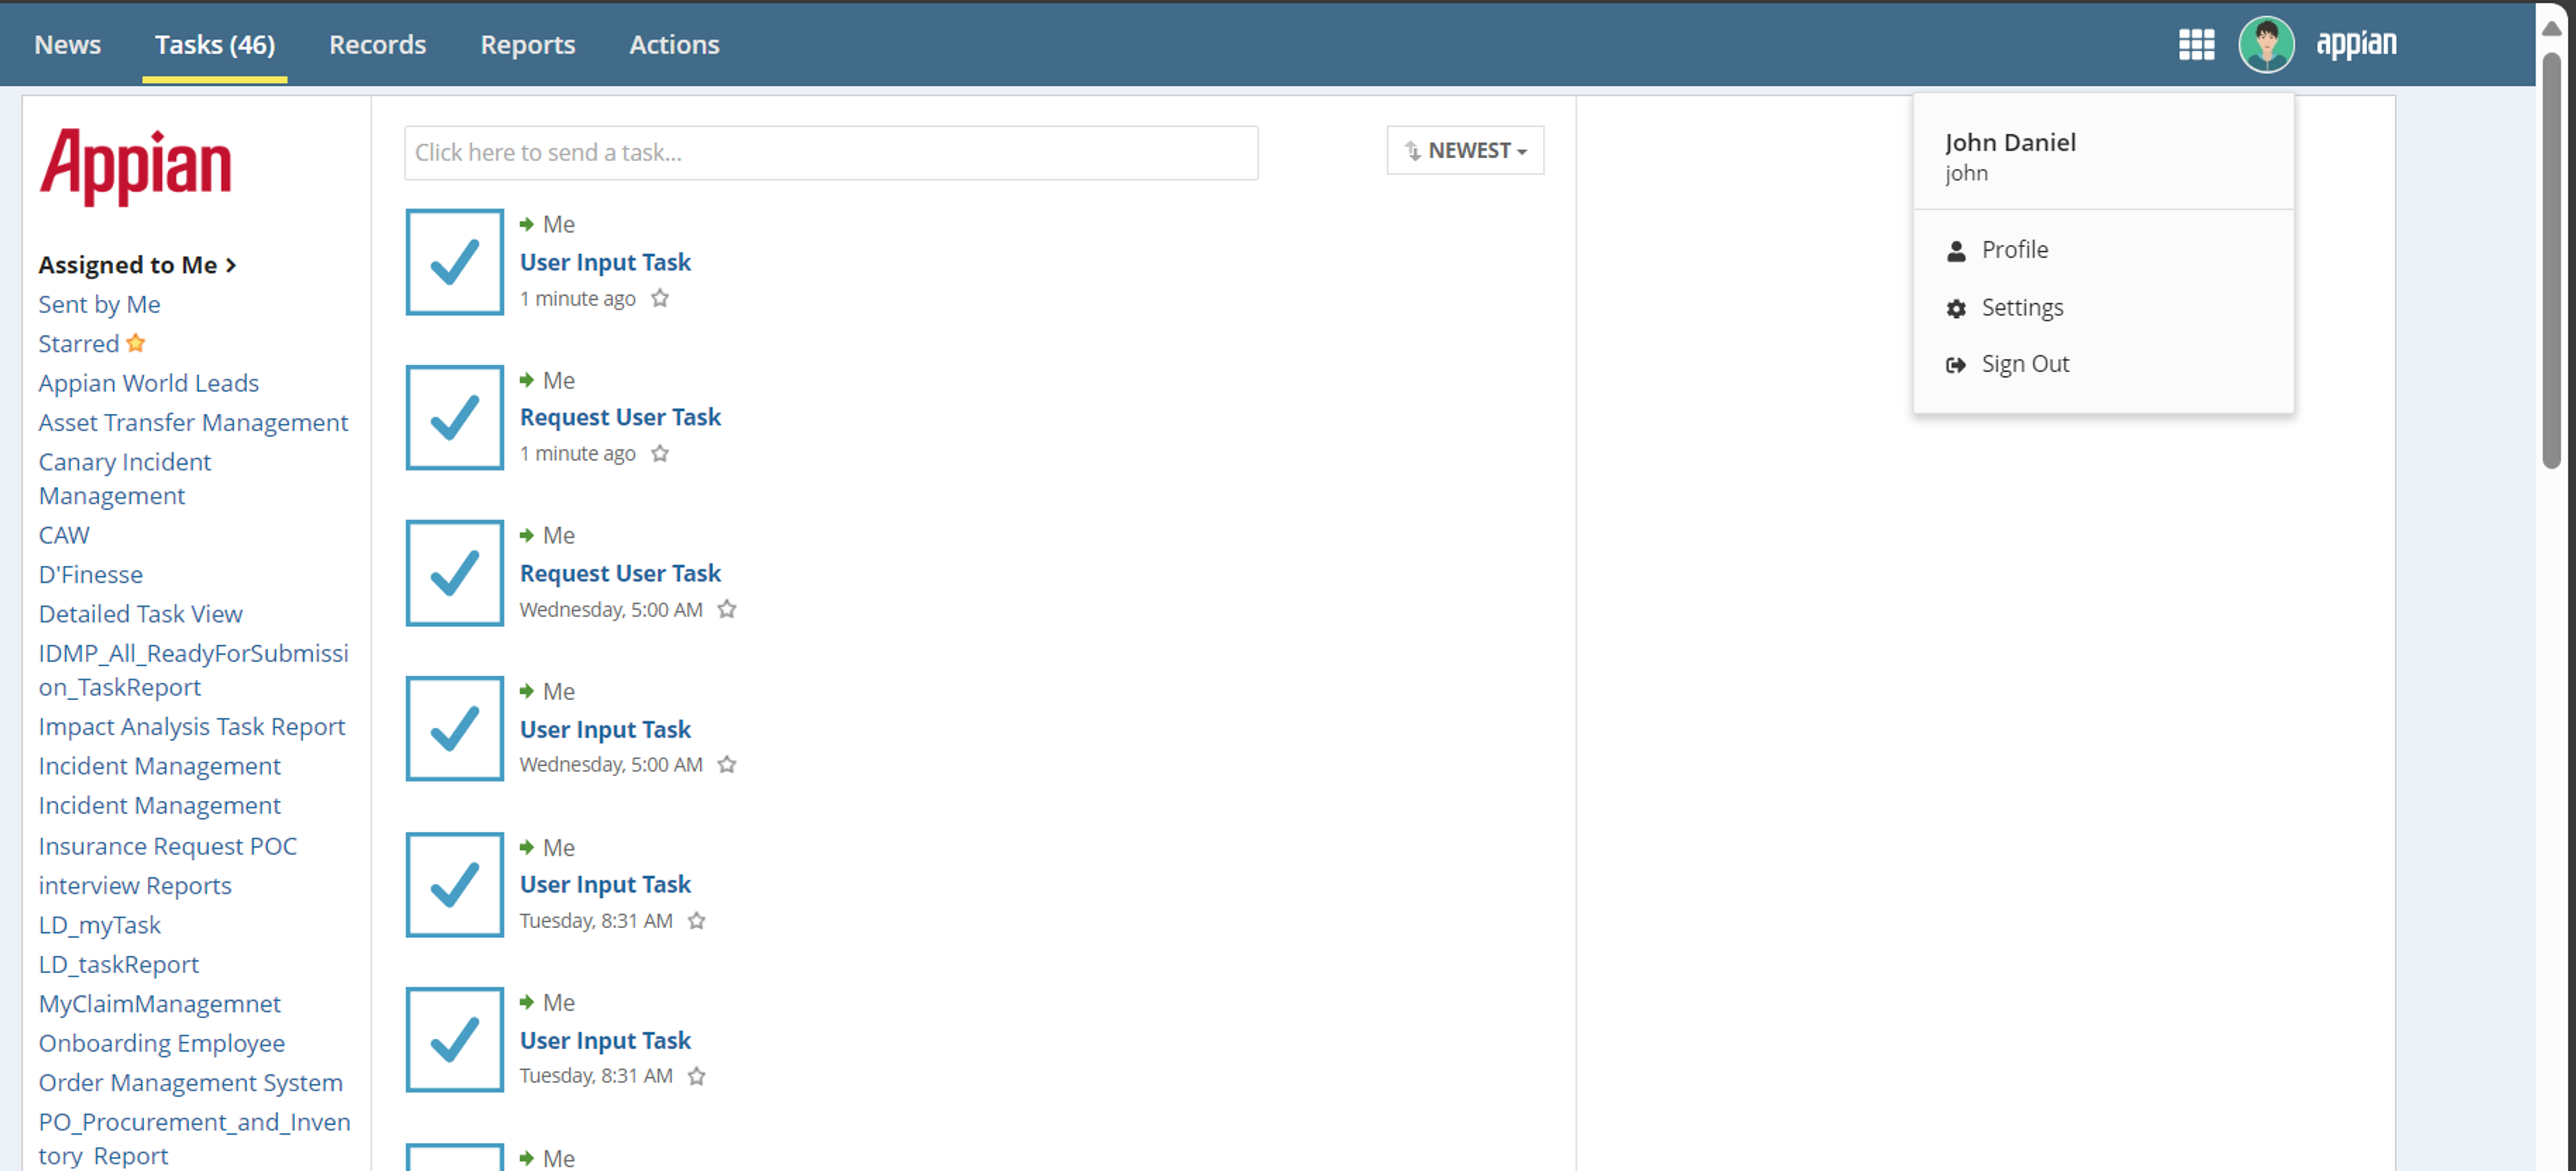2576x1171 pixels.
Task: Star the 1 minute ago User Input Task
Action: tap(660, 298)
